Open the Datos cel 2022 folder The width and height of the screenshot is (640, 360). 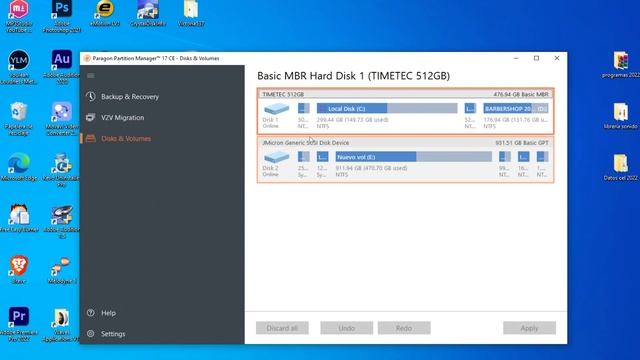[x=620, y=167]
